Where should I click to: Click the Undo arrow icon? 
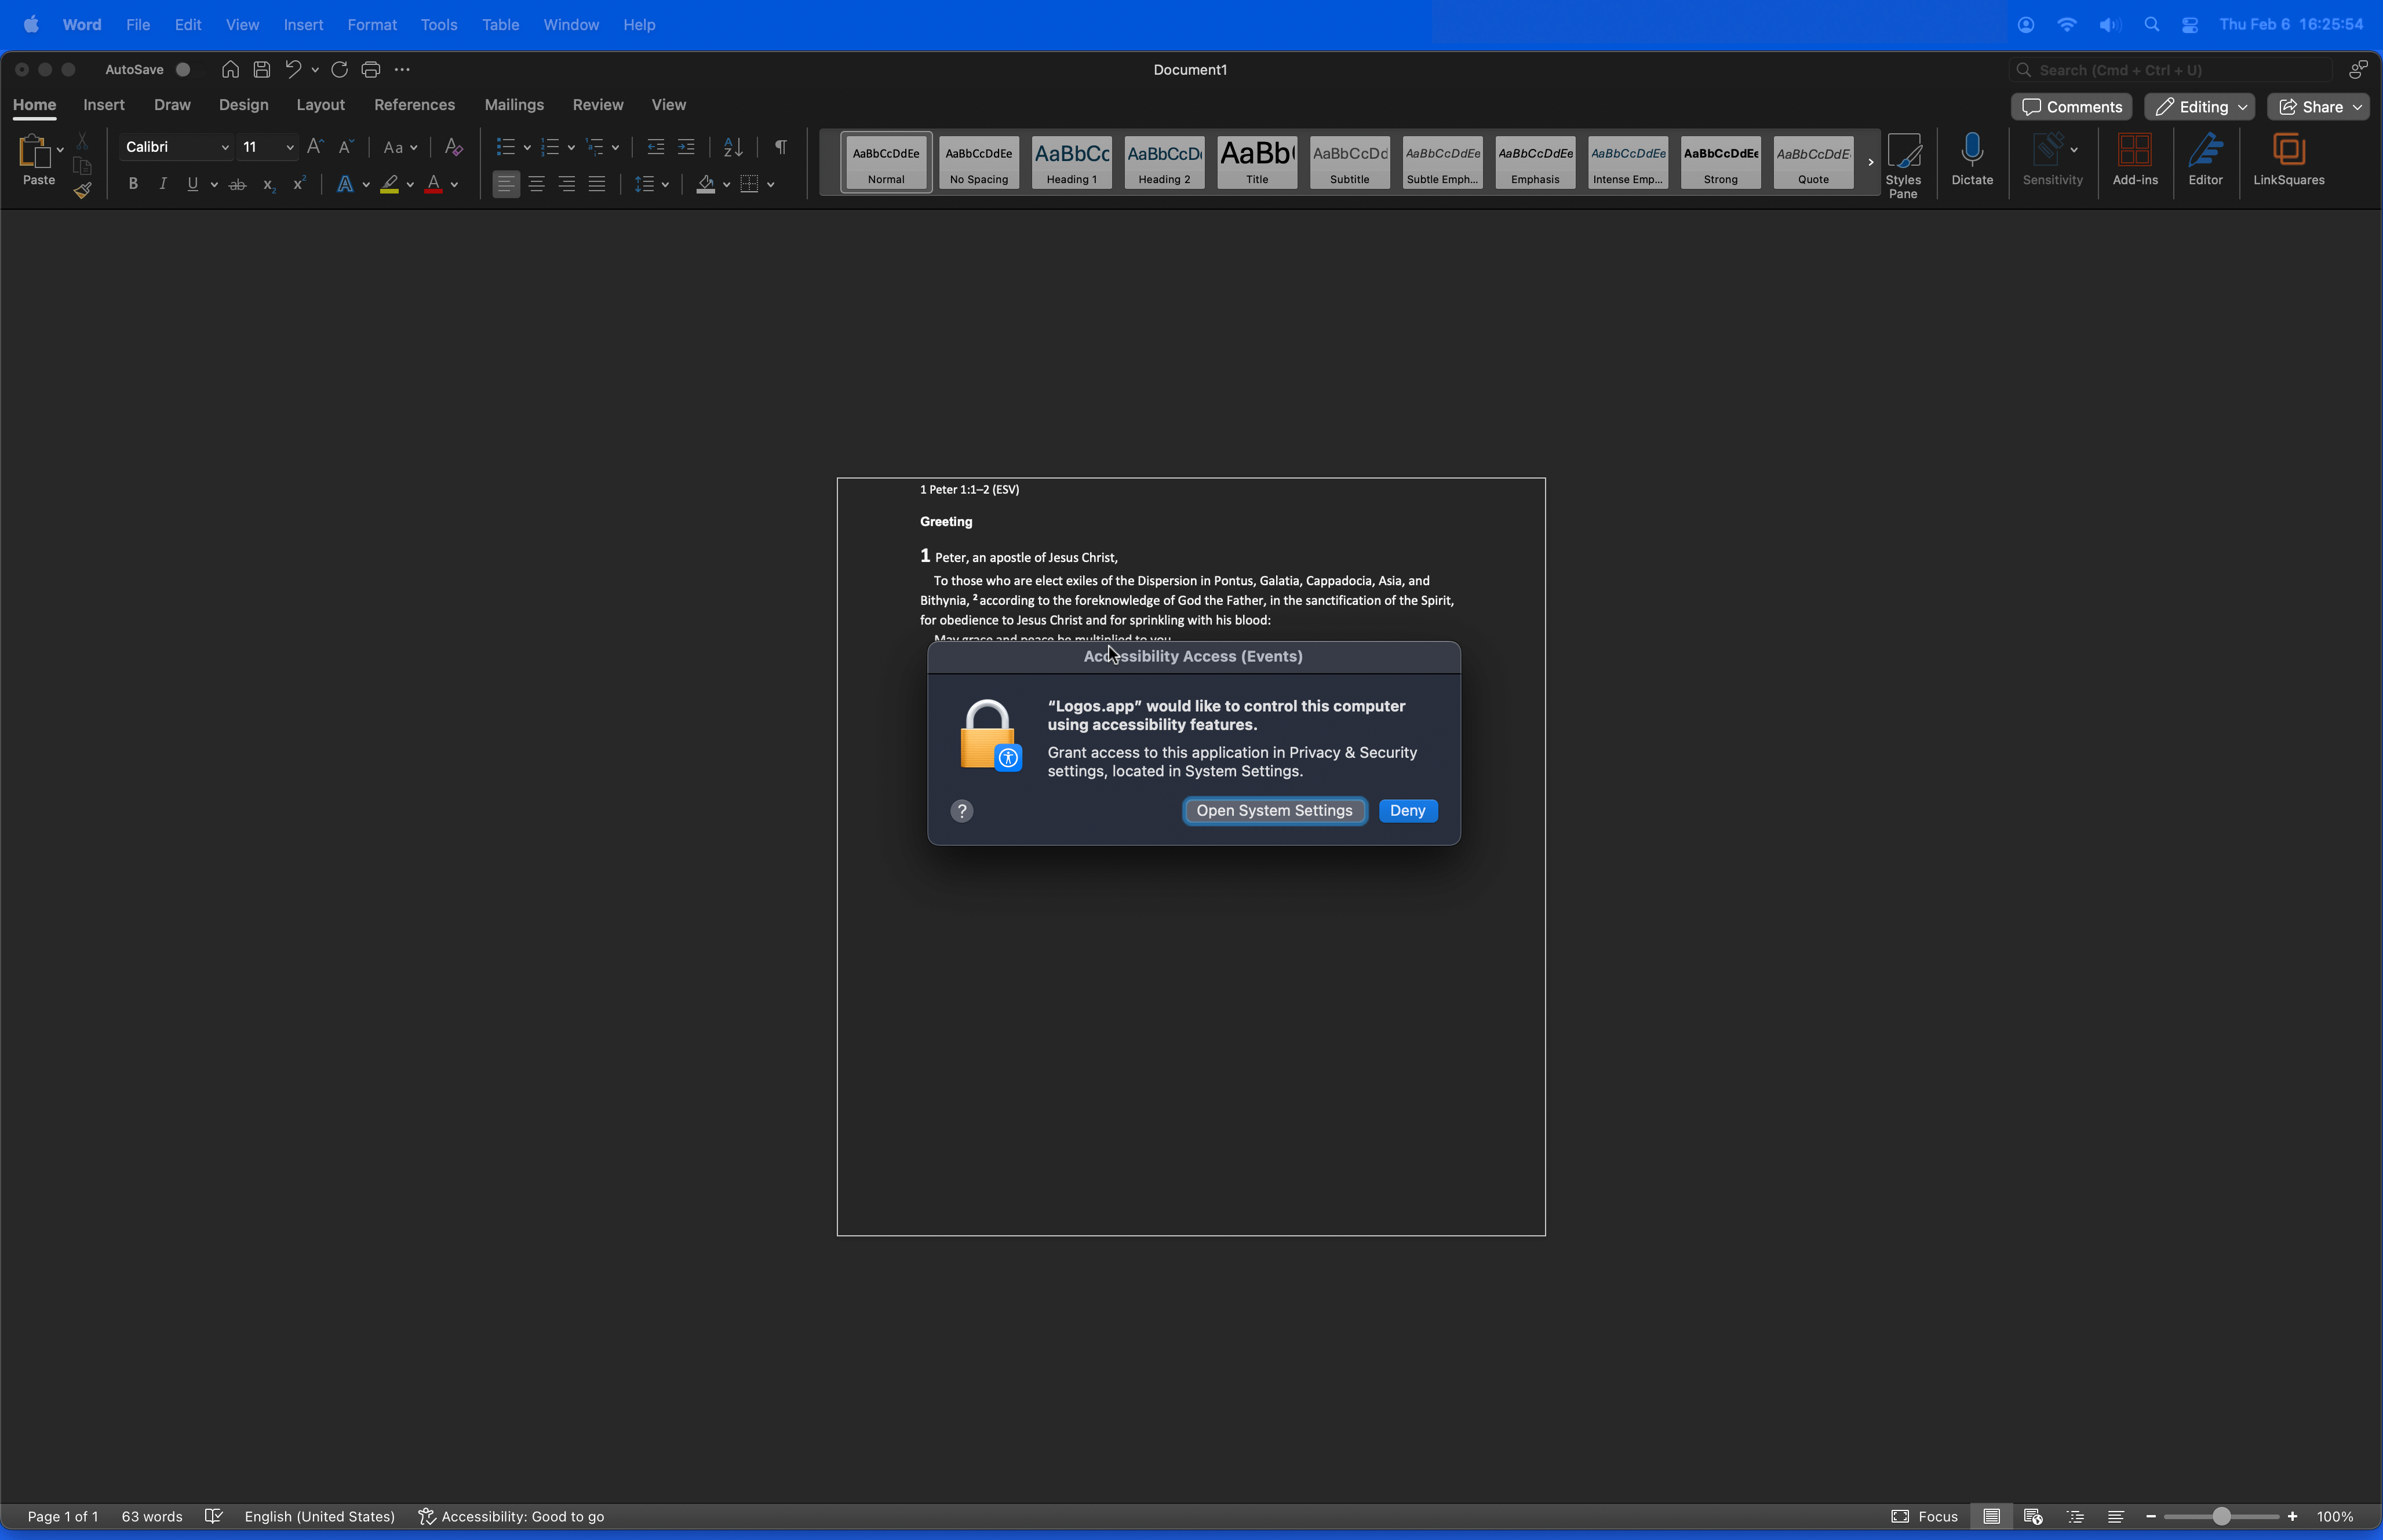tap(293, 69)
